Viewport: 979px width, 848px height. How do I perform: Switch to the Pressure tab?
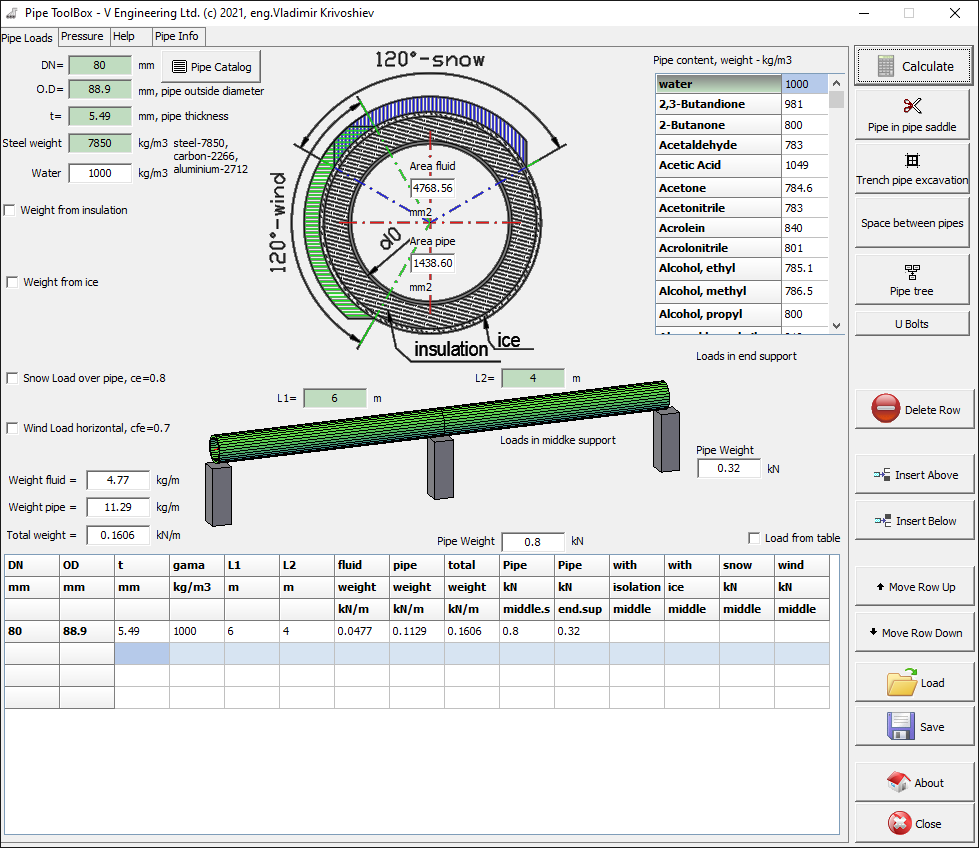pyautogui.click(x=82, y=36)
